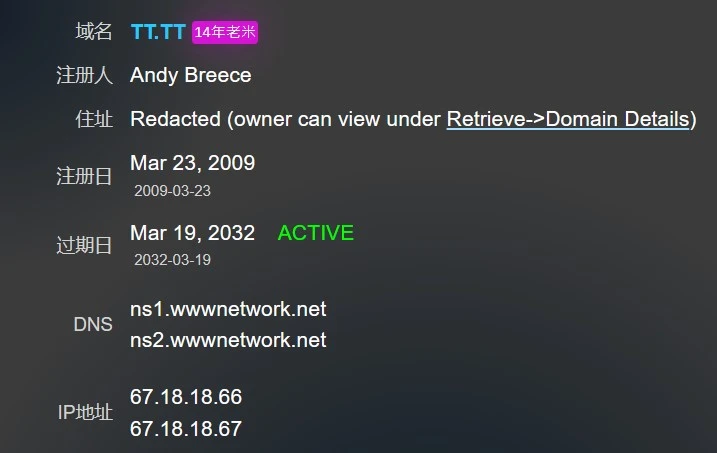The height and width of the screenshot is (453, 717).
Task: Click the IP地址 field label
Action: (85, 412)
